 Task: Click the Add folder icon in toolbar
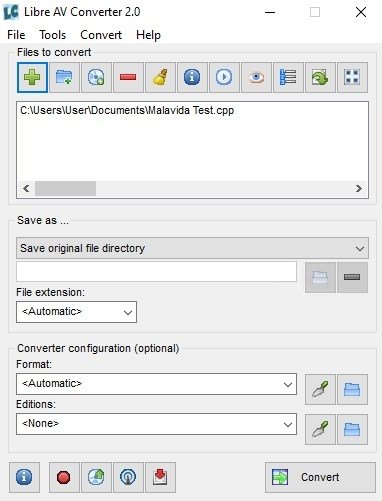(64, 77)
